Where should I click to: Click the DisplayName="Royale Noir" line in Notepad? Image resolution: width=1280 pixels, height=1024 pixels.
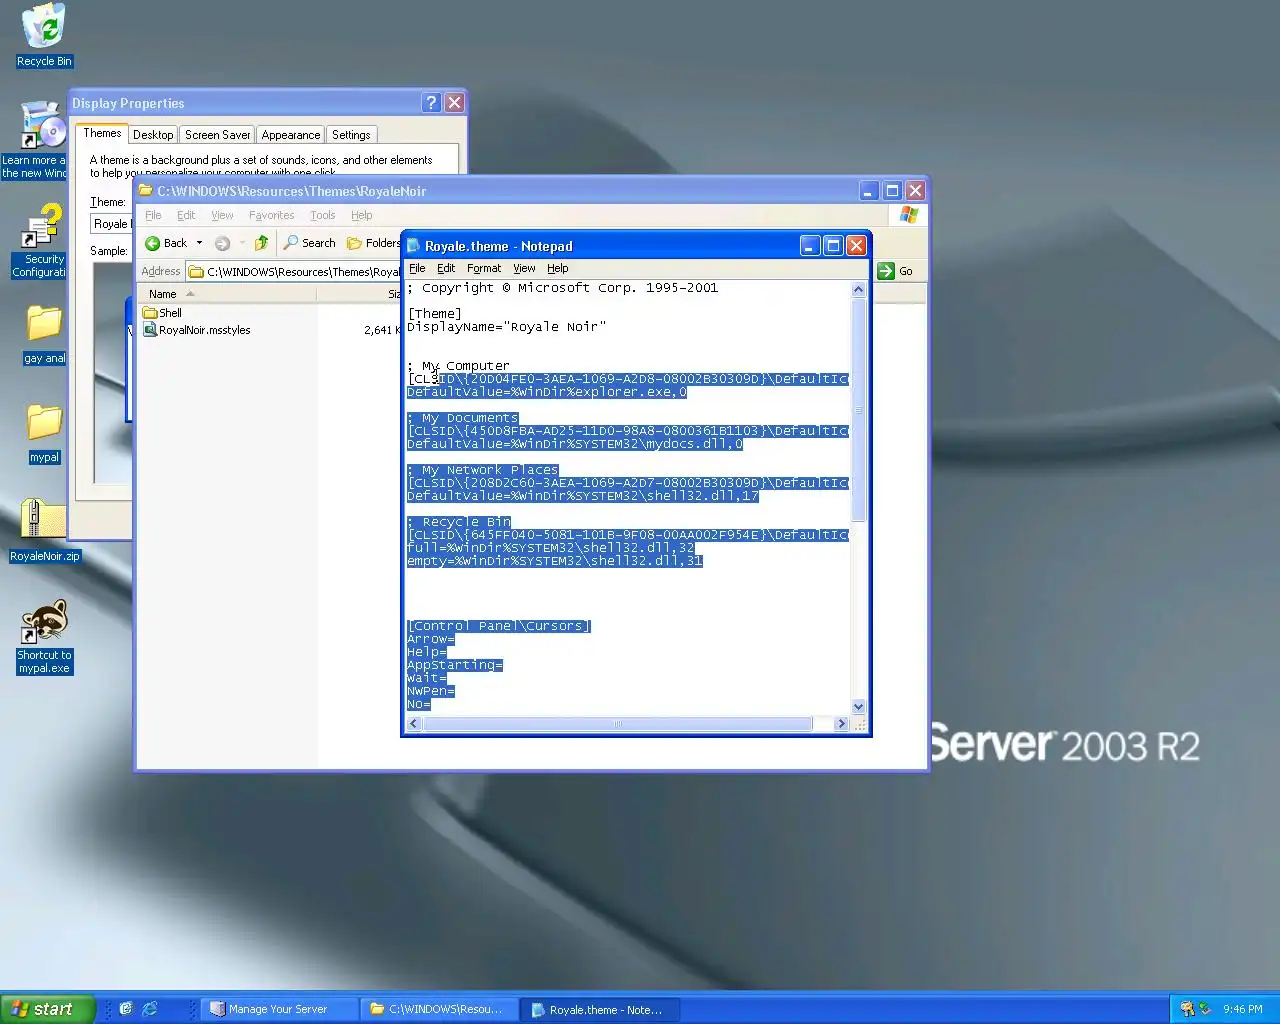coord(506,327)
